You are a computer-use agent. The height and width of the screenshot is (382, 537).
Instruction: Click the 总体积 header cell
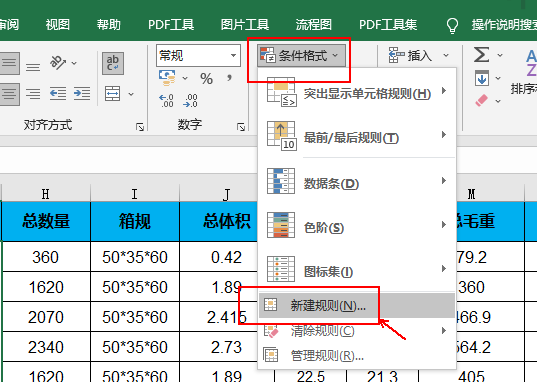(219, 221)
